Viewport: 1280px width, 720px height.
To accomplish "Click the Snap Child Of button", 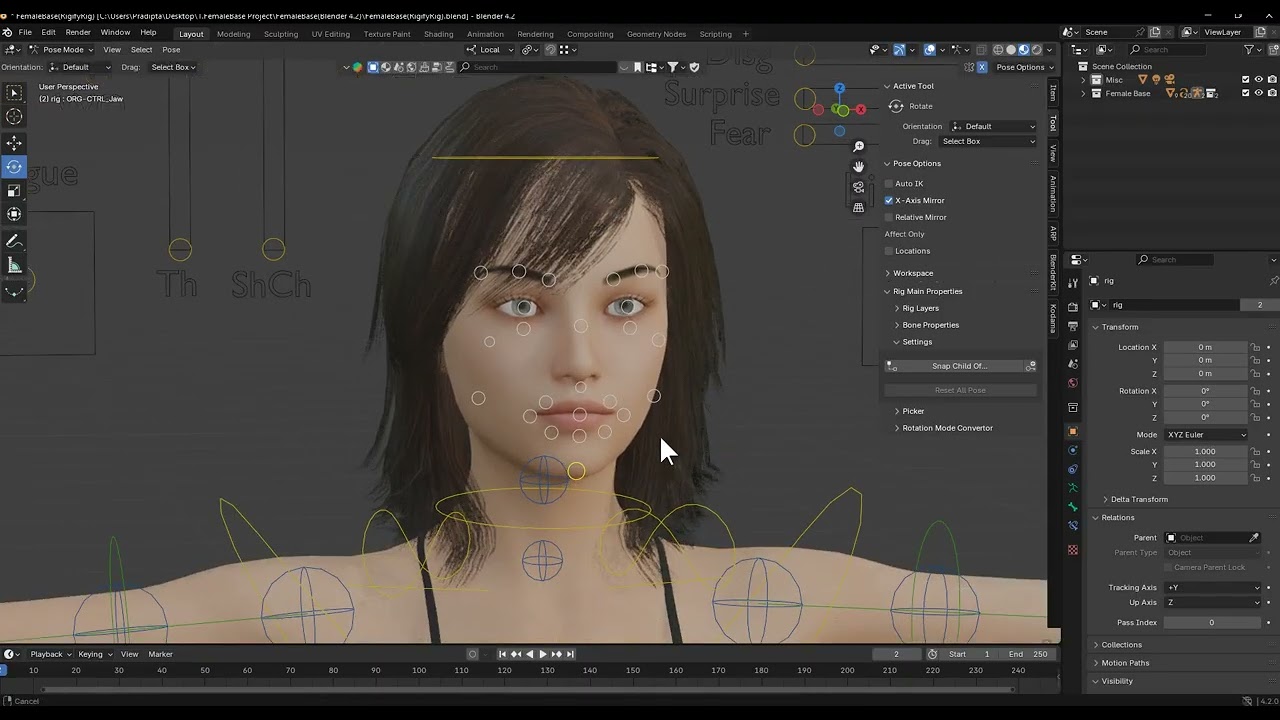I will pyautogui.click(x=960, y=366).
